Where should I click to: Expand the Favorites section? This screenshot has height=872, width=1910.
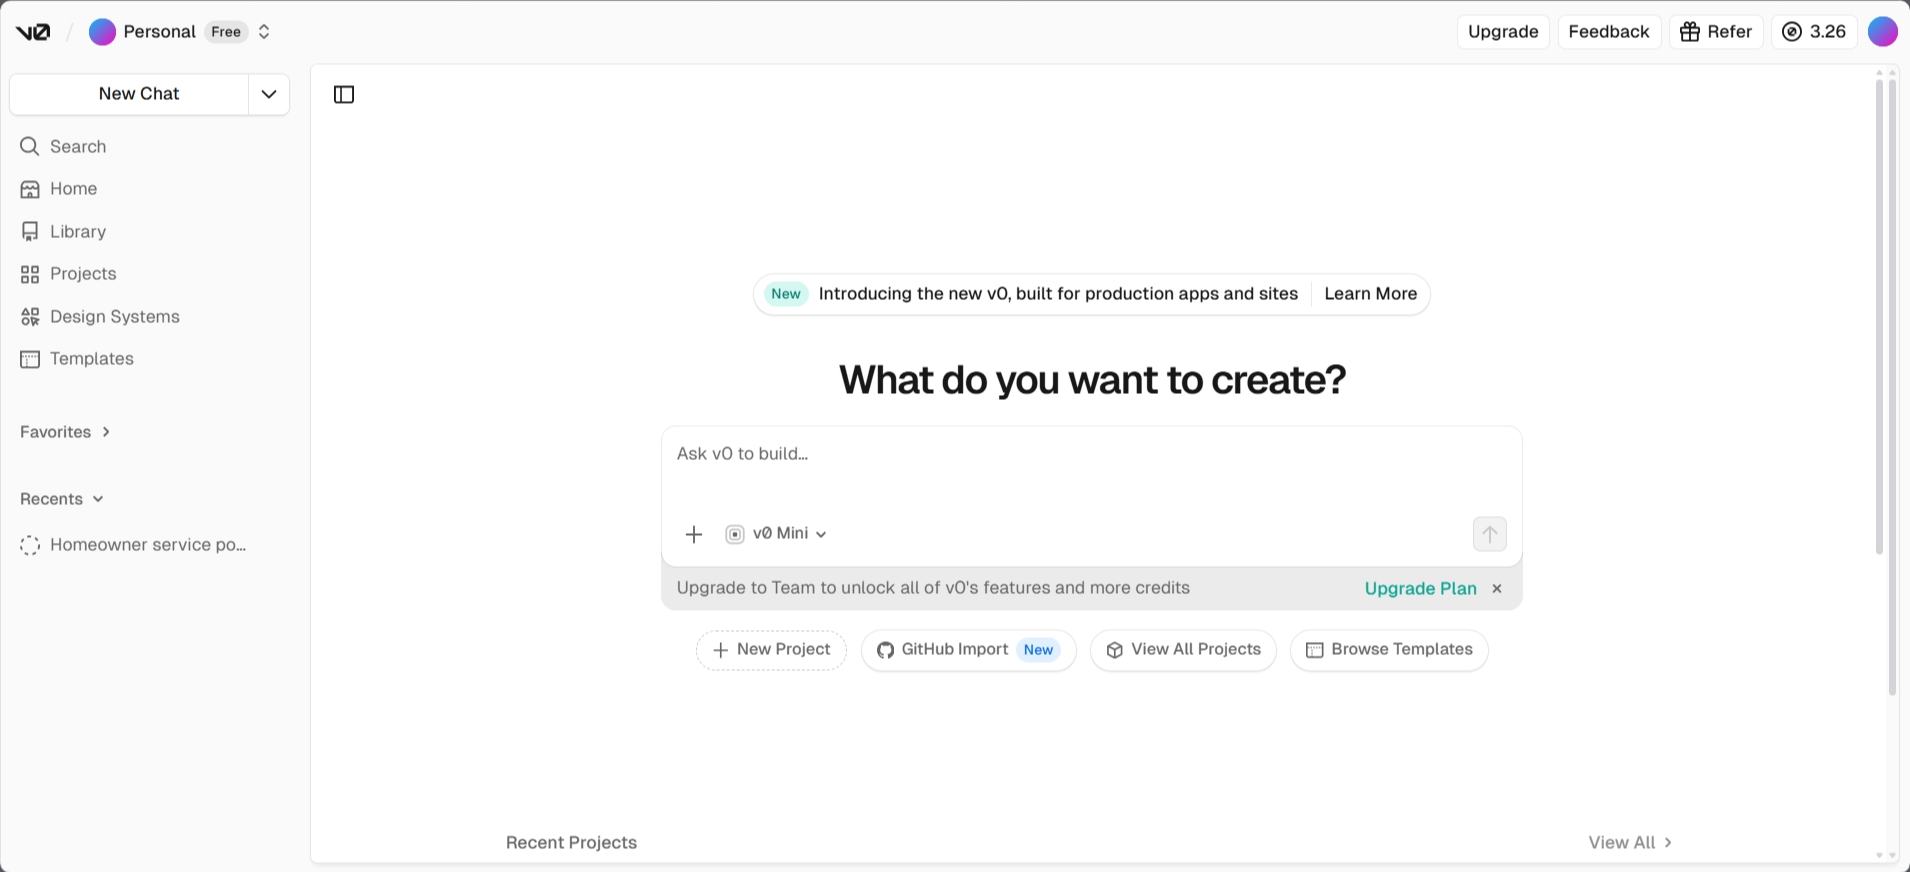[66, 432]
